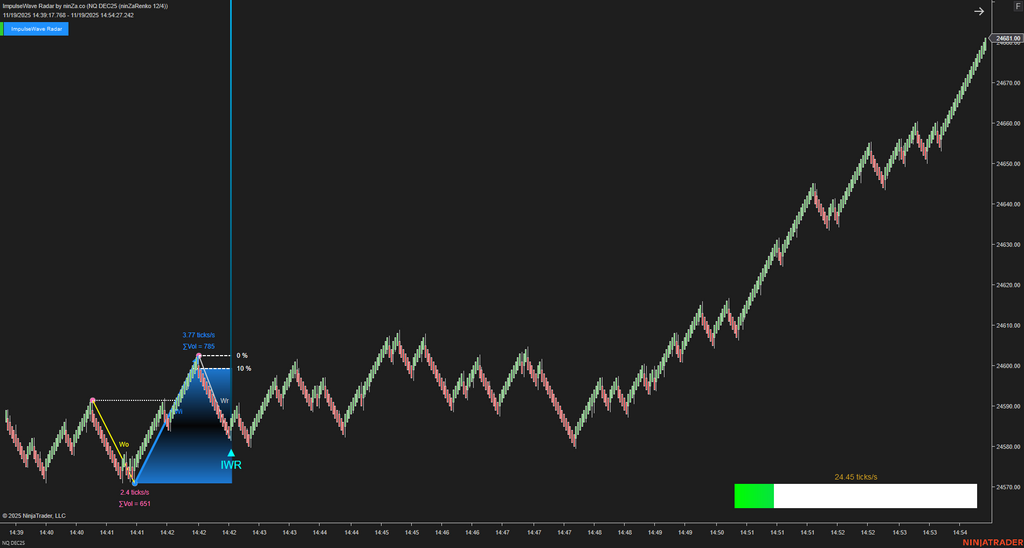Click the 24660.00 price axis label

[1008, 123]
